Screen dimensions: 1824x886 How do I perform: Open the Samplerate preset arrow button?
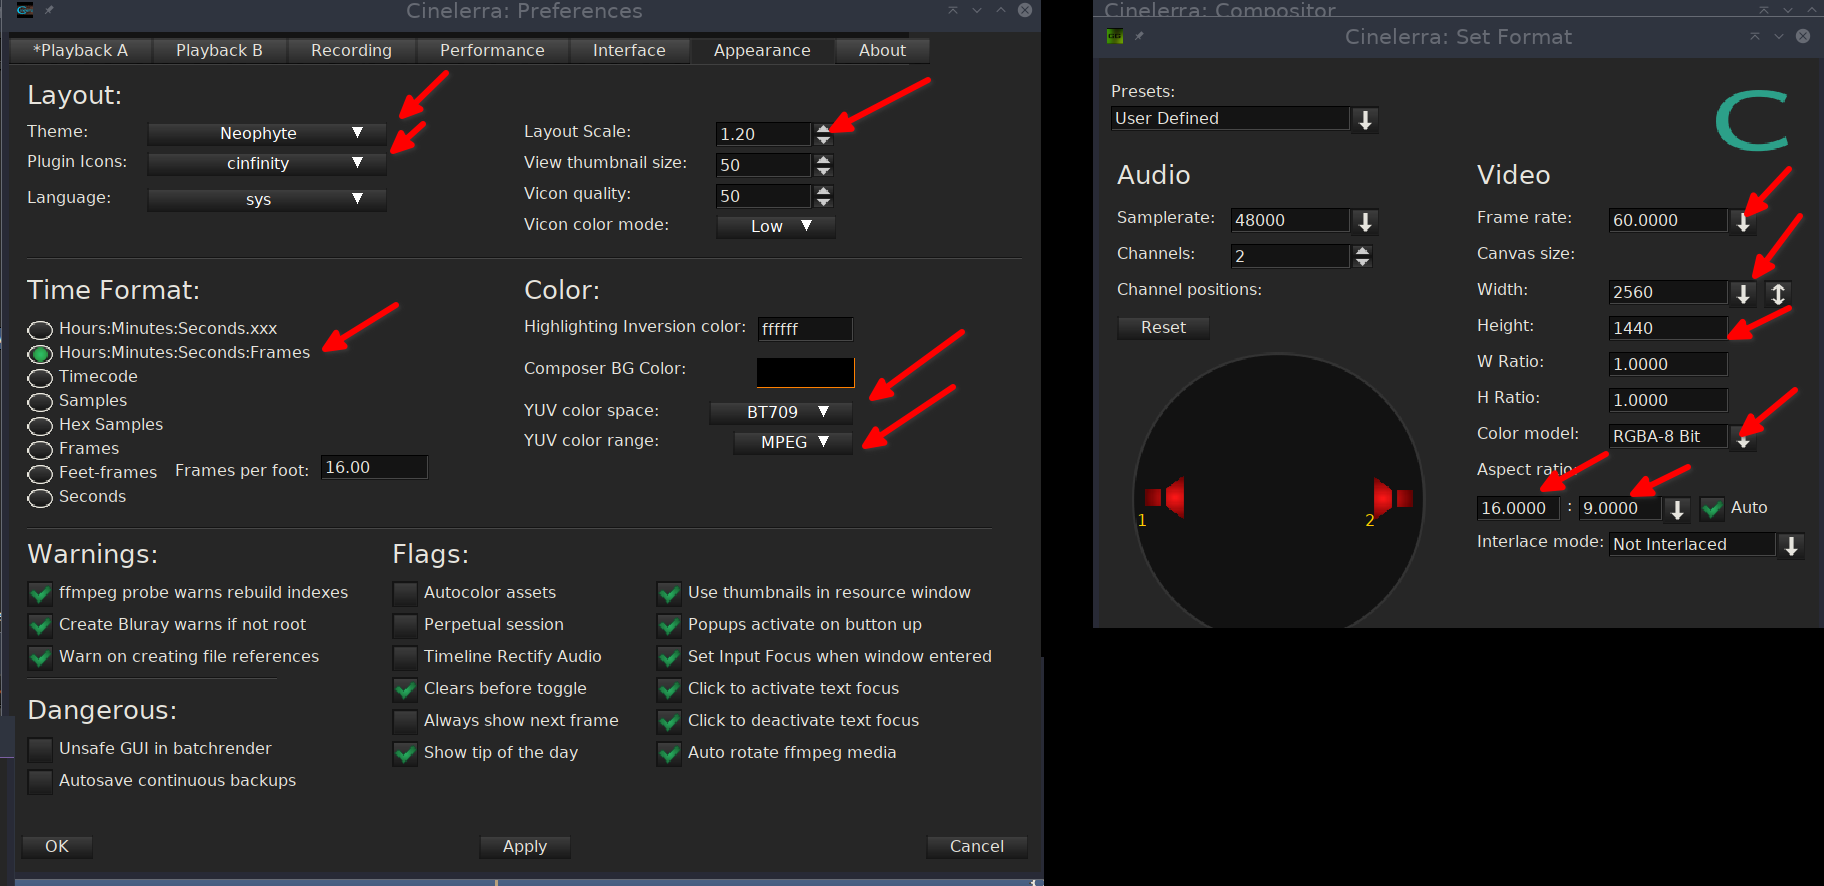pyautogui.click(x=1365, y=221)
